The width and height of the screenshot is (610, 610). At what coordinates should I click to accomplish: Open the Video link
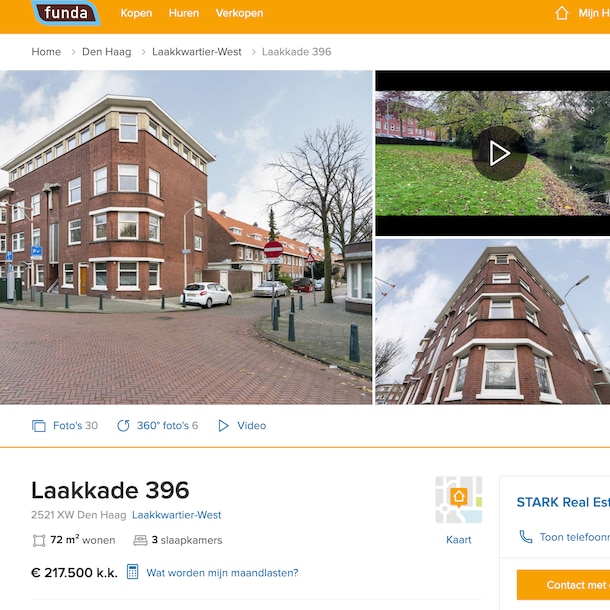tap(252, 426)
